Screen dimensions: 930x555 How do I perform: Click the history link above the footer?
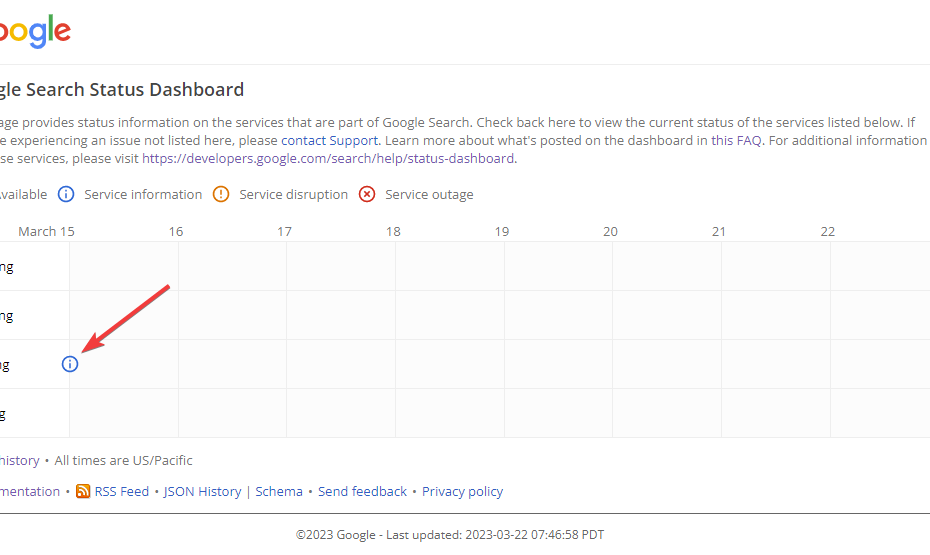(19, 460)
